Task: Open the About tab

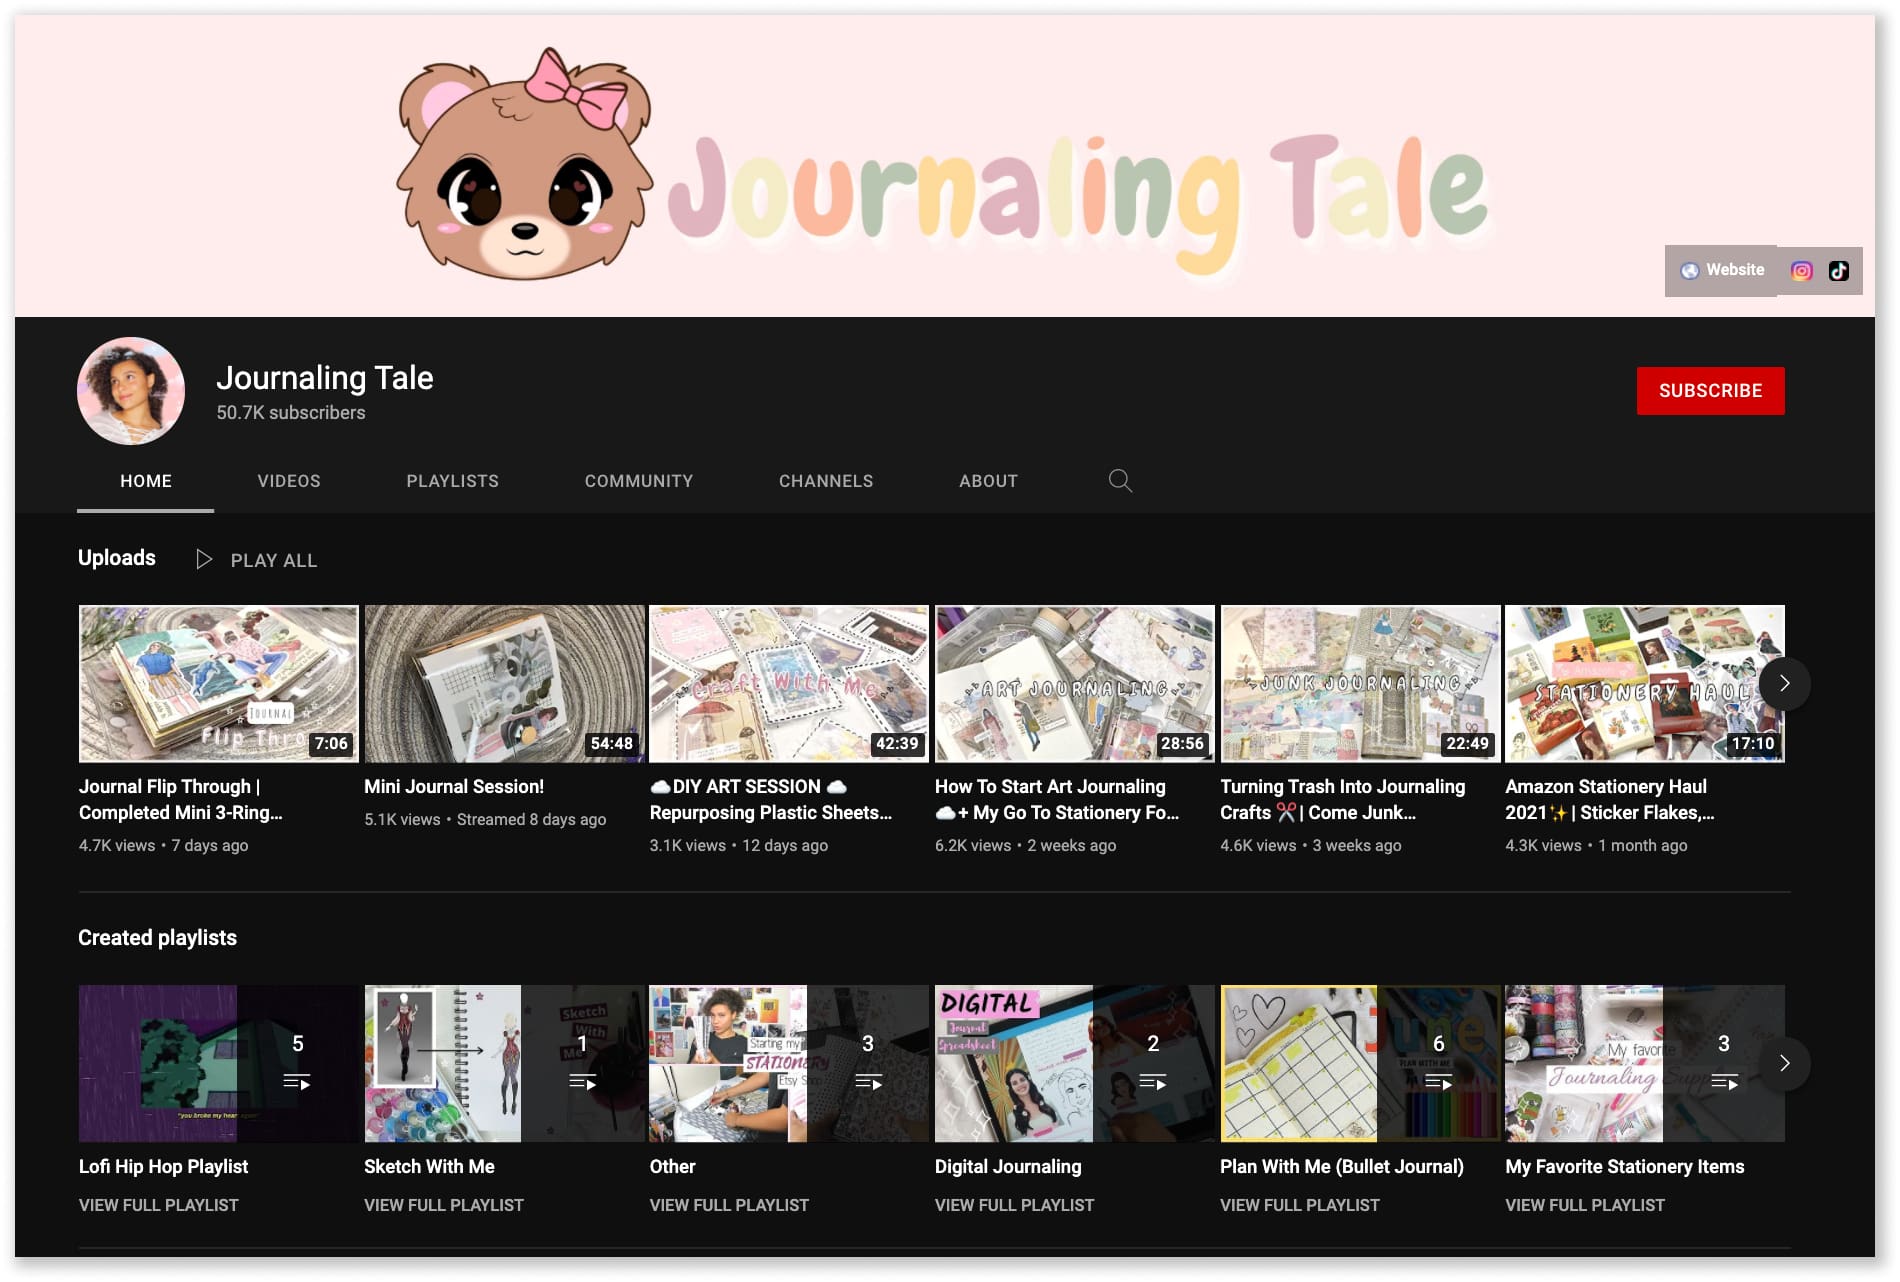Action: coord(988,481)
